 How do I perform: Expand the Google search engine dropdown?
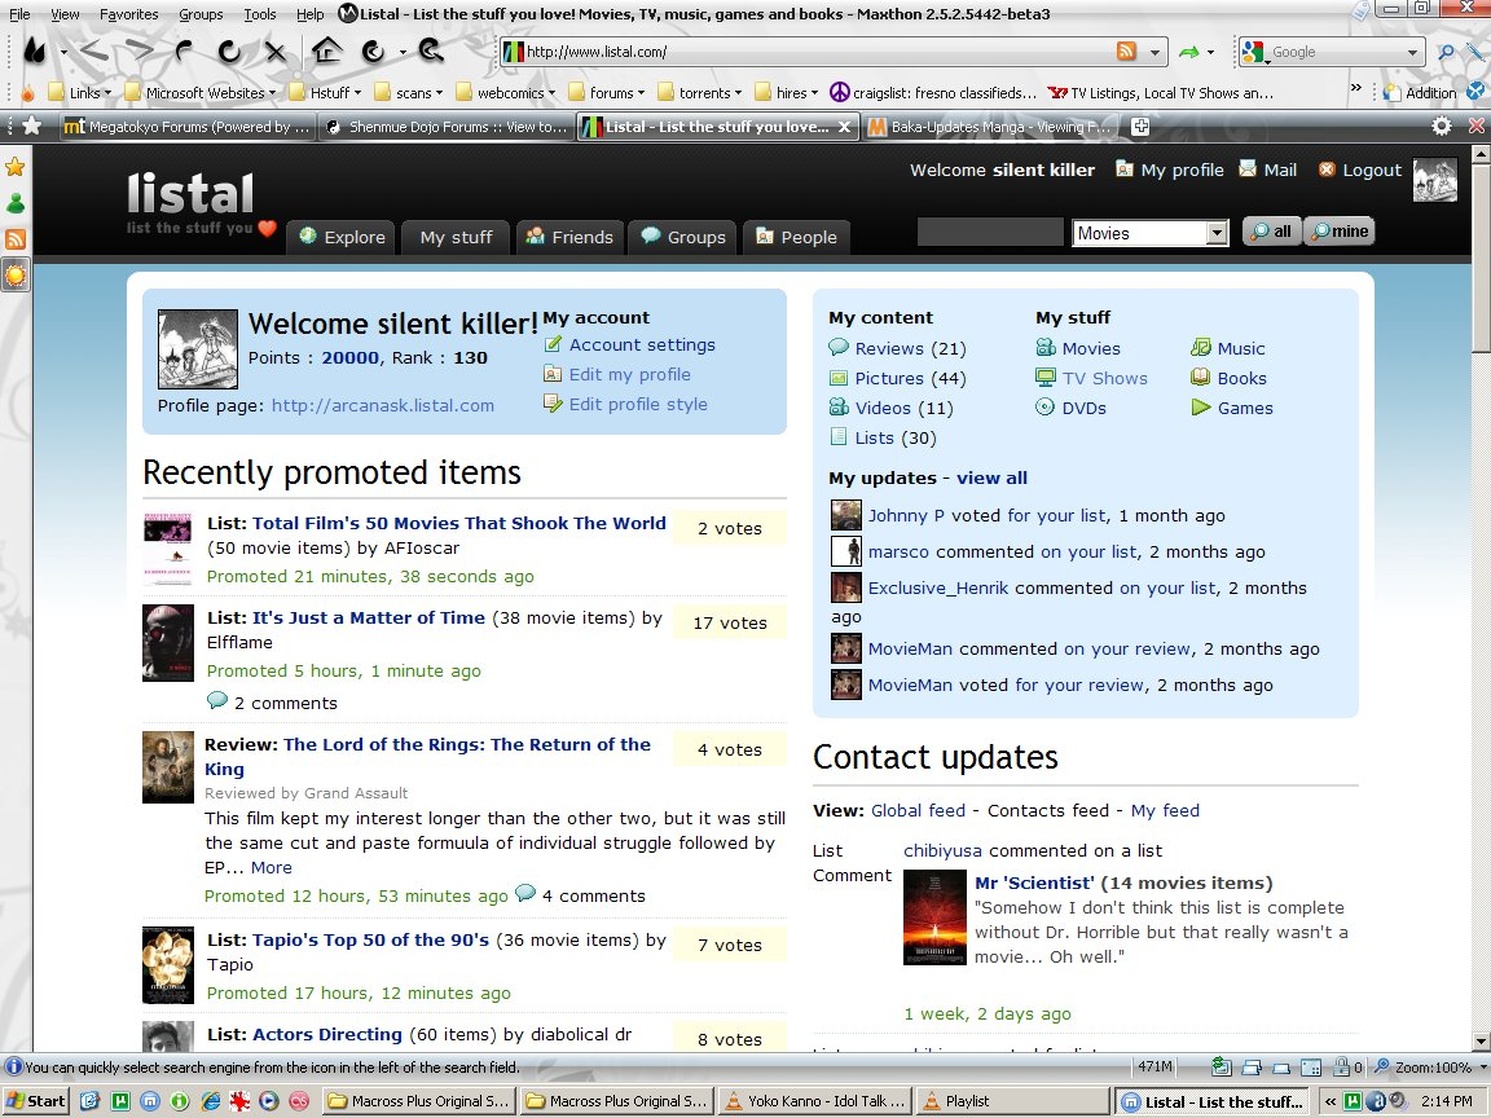click(x=1412, y=52)
